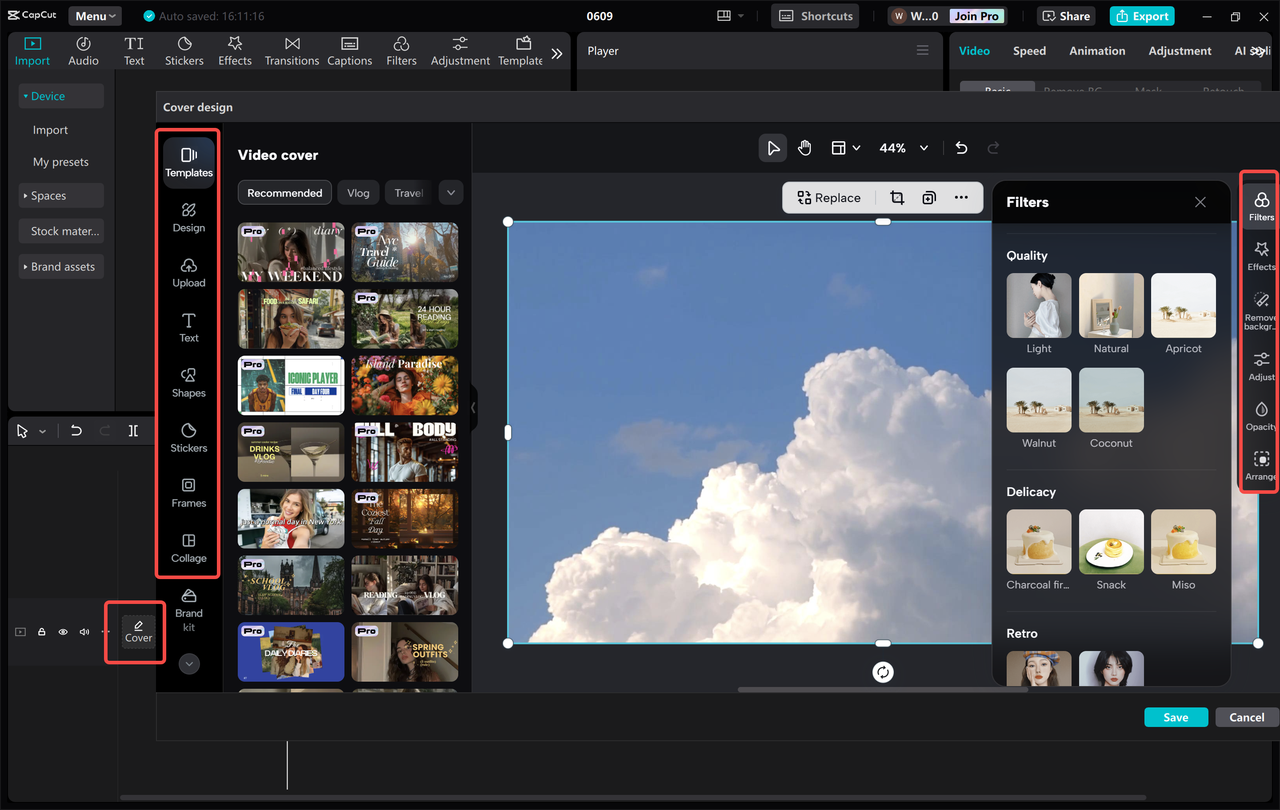Click the Replace button above the image
This screenshot has height=810, width=1280.
829,197
